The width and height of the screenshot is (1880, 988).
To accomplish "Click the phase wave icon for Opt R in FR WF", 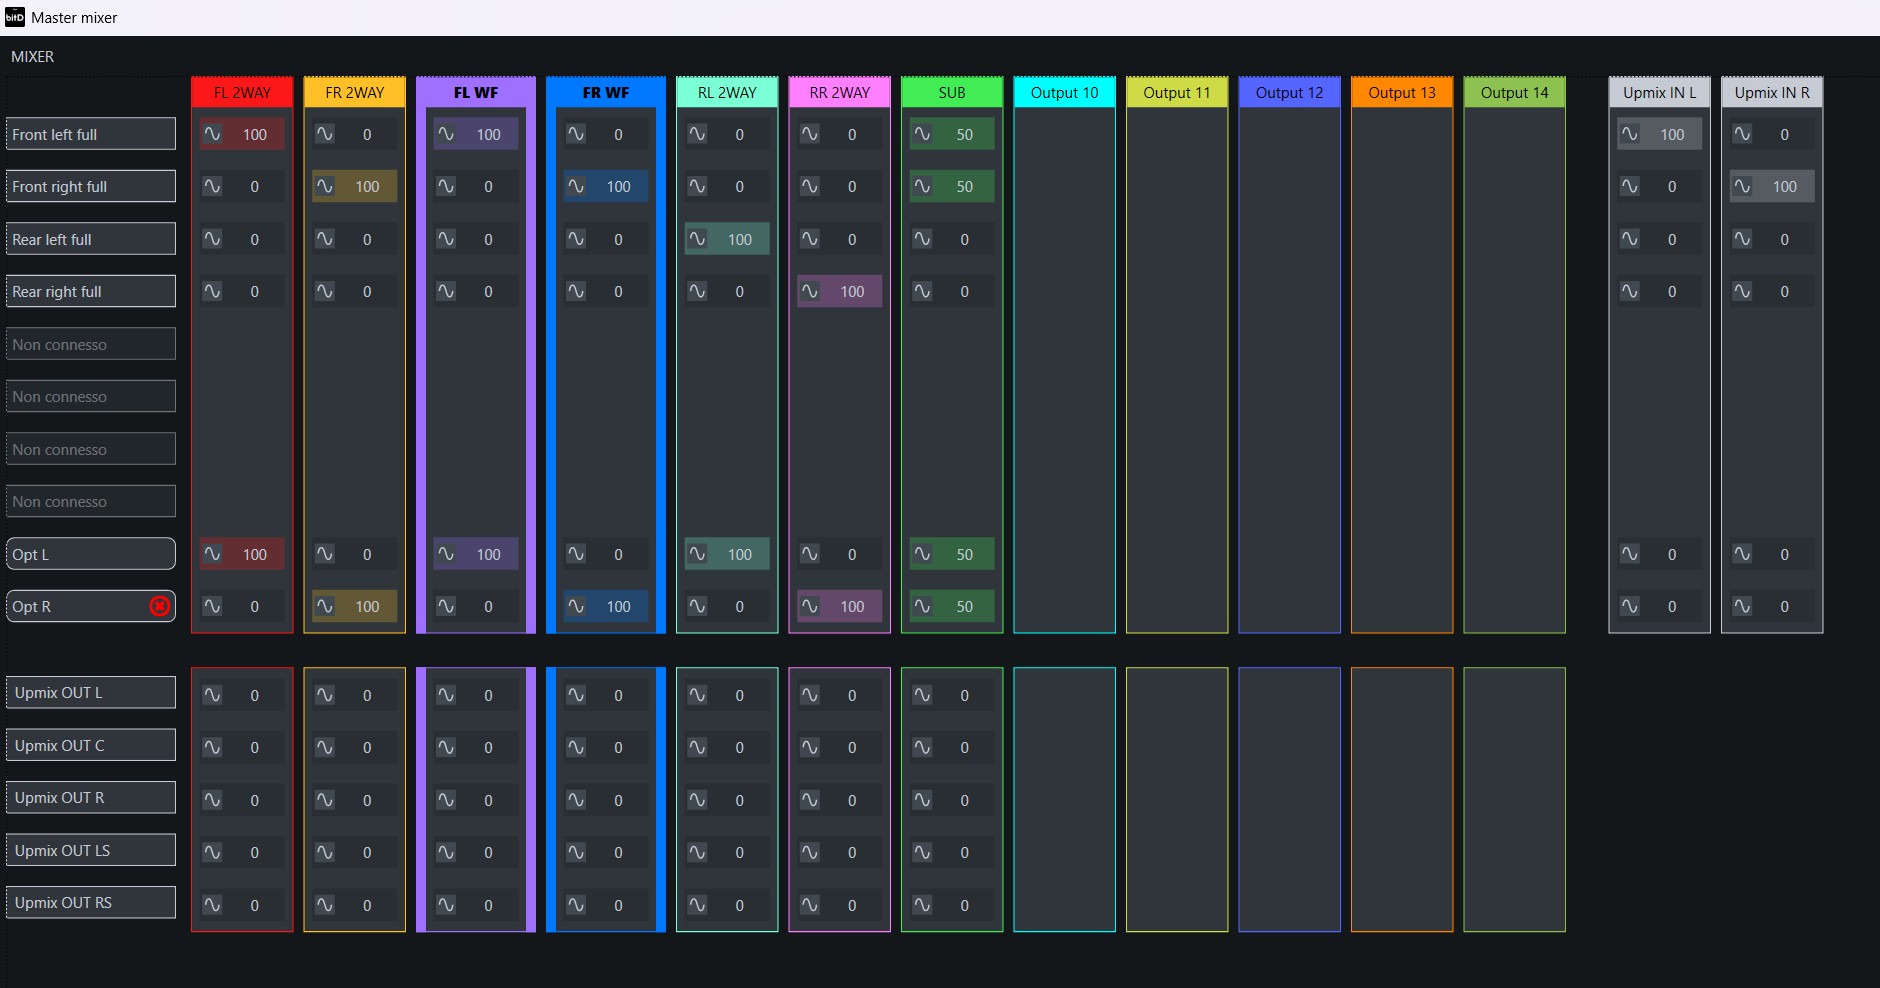I will (x=576, y=606).
